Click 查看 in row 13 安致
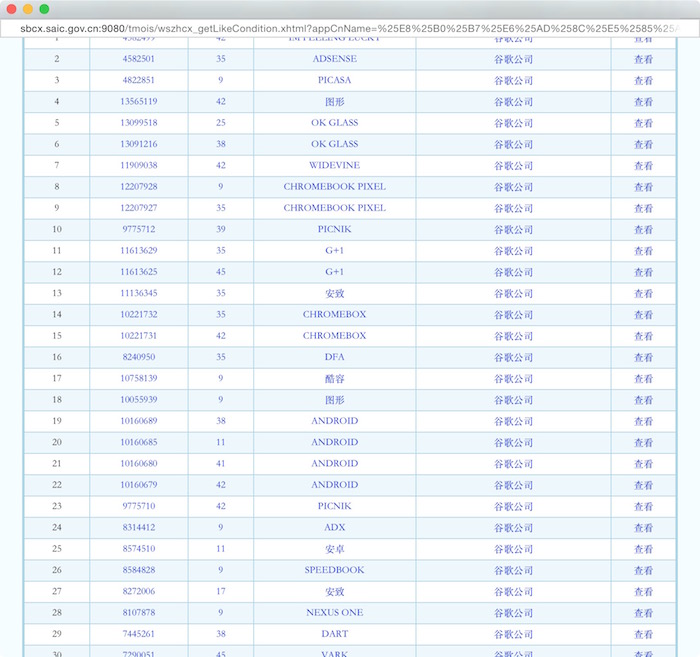This screenshot has width=700, height=657. click(643, 294)
